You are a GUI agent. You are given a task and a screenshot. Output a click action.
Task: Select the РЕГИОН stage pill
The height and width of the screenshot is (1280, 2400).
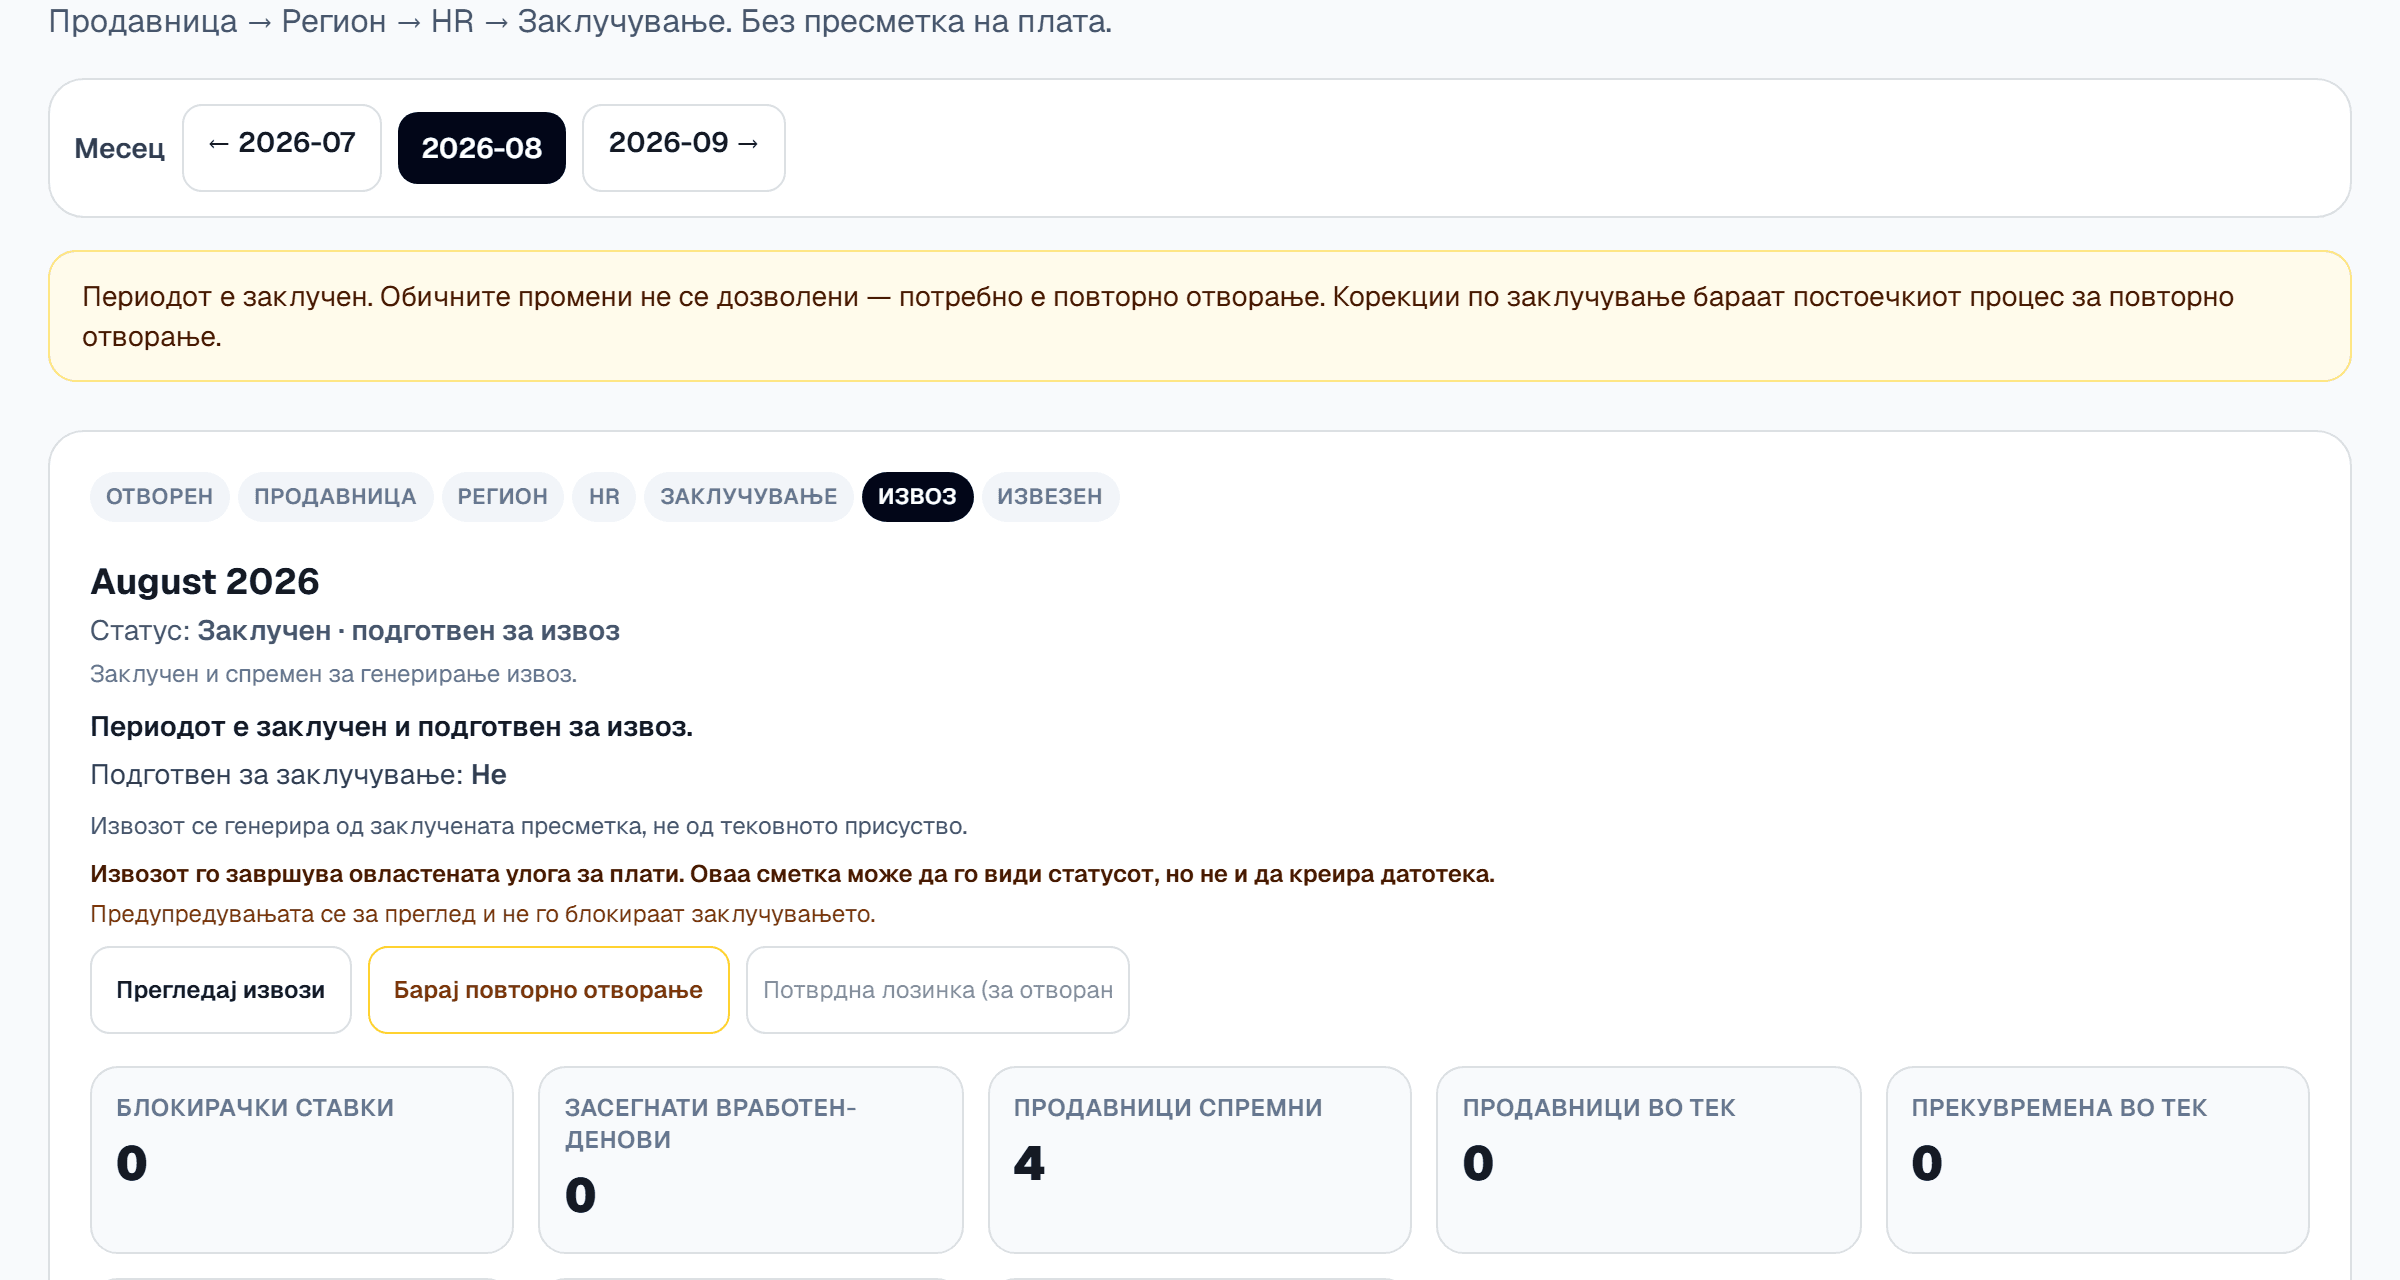pyautogui.click(x=502, y=496)
